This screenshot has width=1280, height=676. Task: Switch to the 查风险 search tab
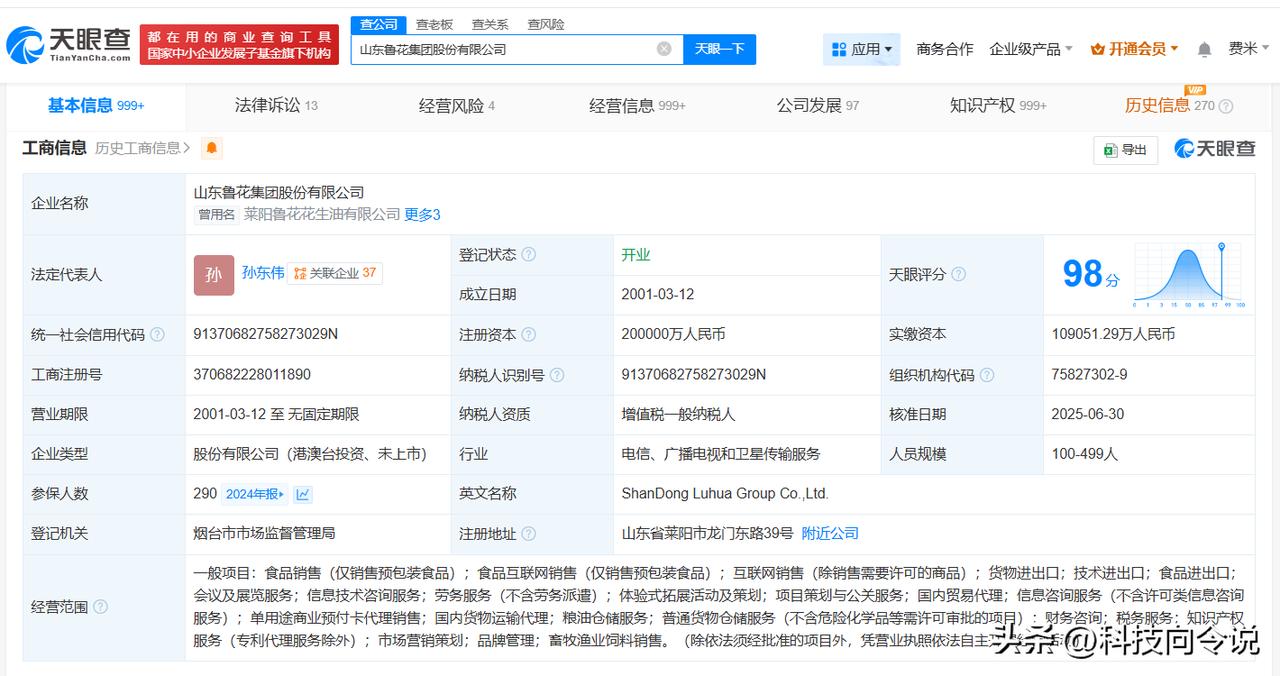point(546,24)
